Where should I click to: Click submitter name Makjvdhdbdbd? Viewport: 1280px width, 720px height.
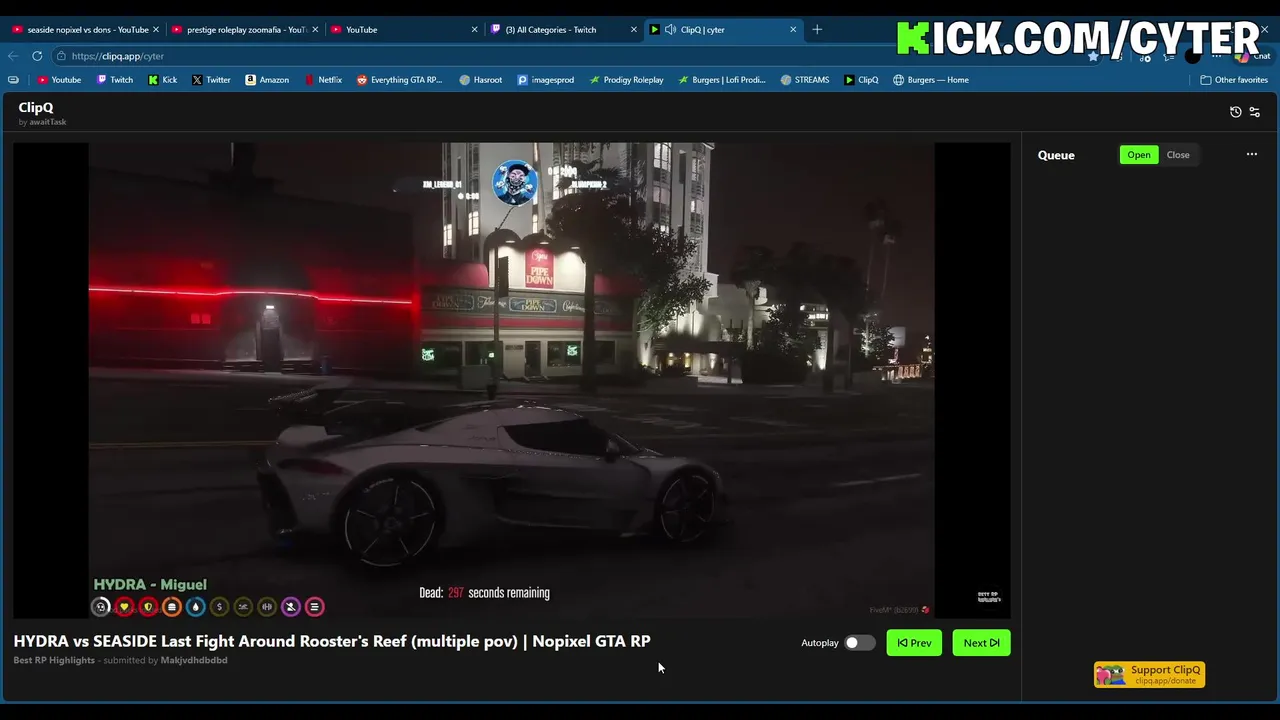click(x=194, y=660)
